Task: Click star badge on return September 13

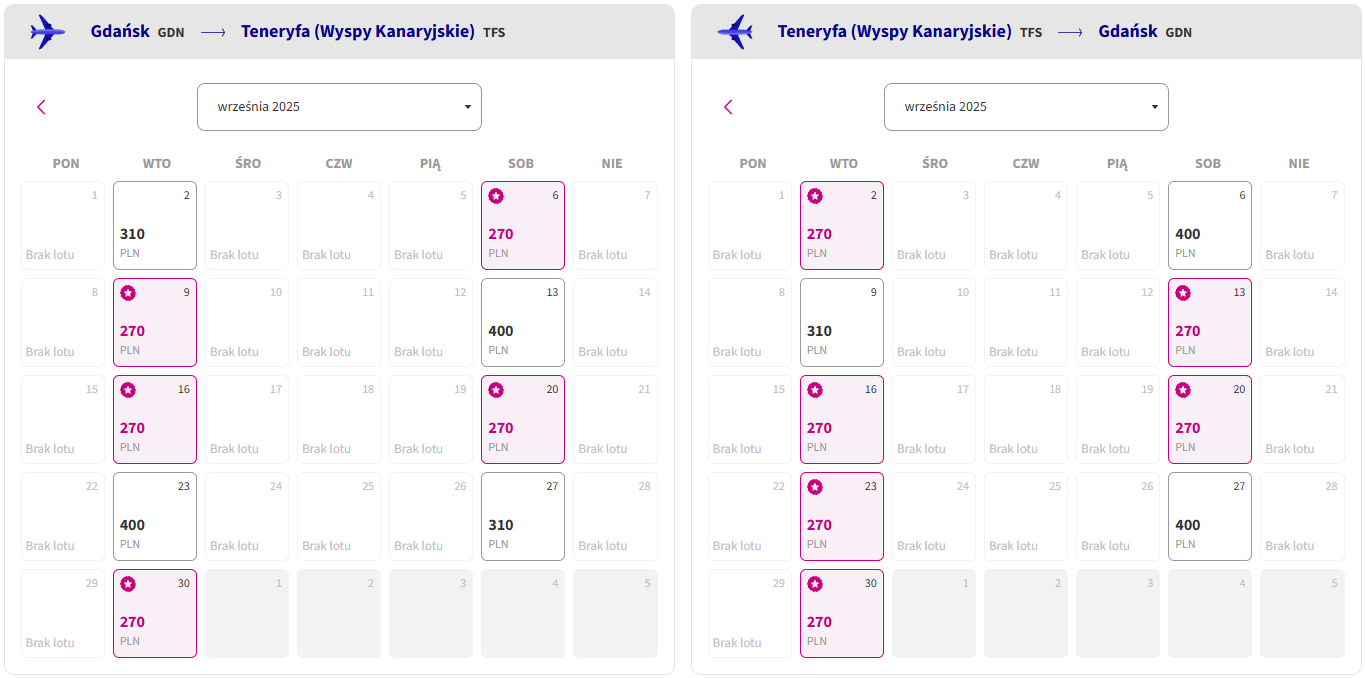Action: [1183, 293]
